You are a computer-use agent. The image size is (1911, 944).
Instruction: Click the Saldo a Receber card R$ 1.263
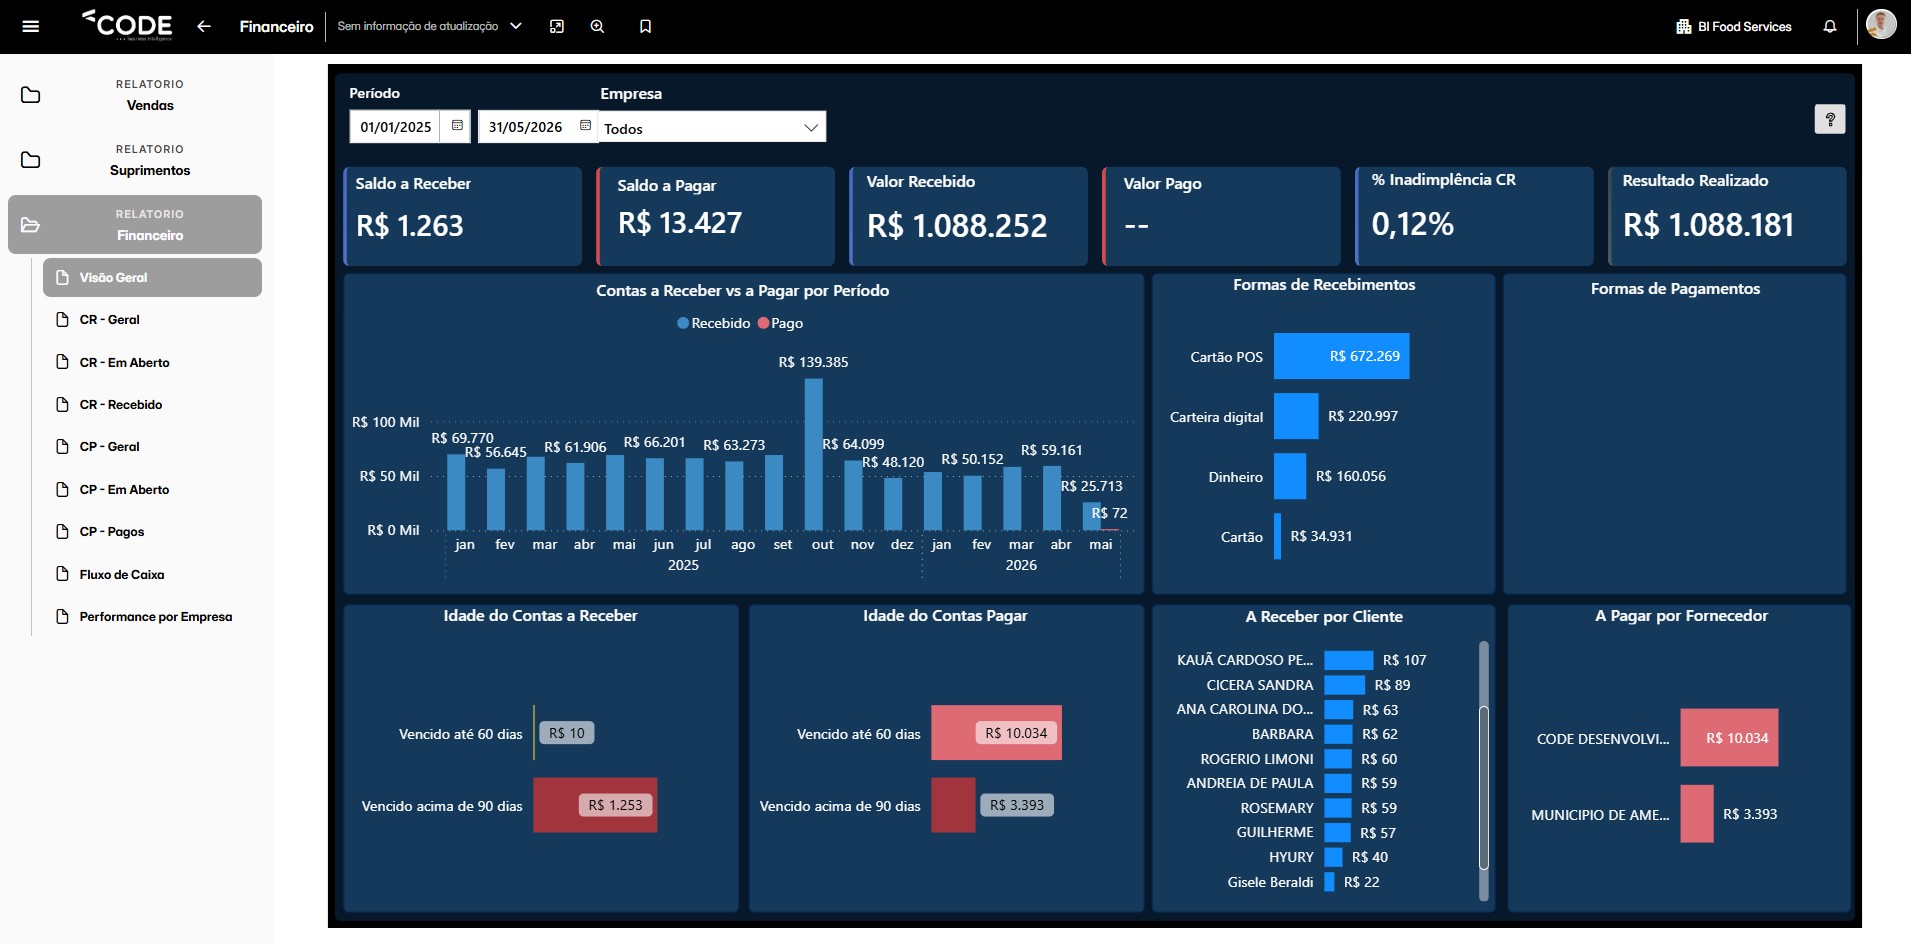(x=463, y=216)
